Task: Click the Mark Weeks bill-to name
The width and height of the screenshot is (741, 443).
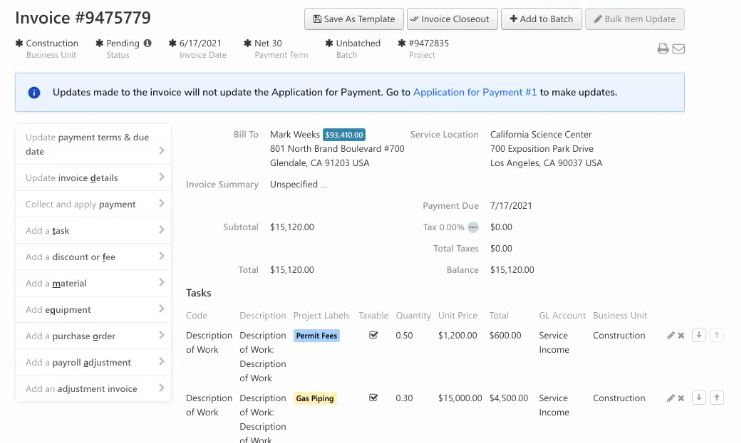Action: click(x=295, y=134)
